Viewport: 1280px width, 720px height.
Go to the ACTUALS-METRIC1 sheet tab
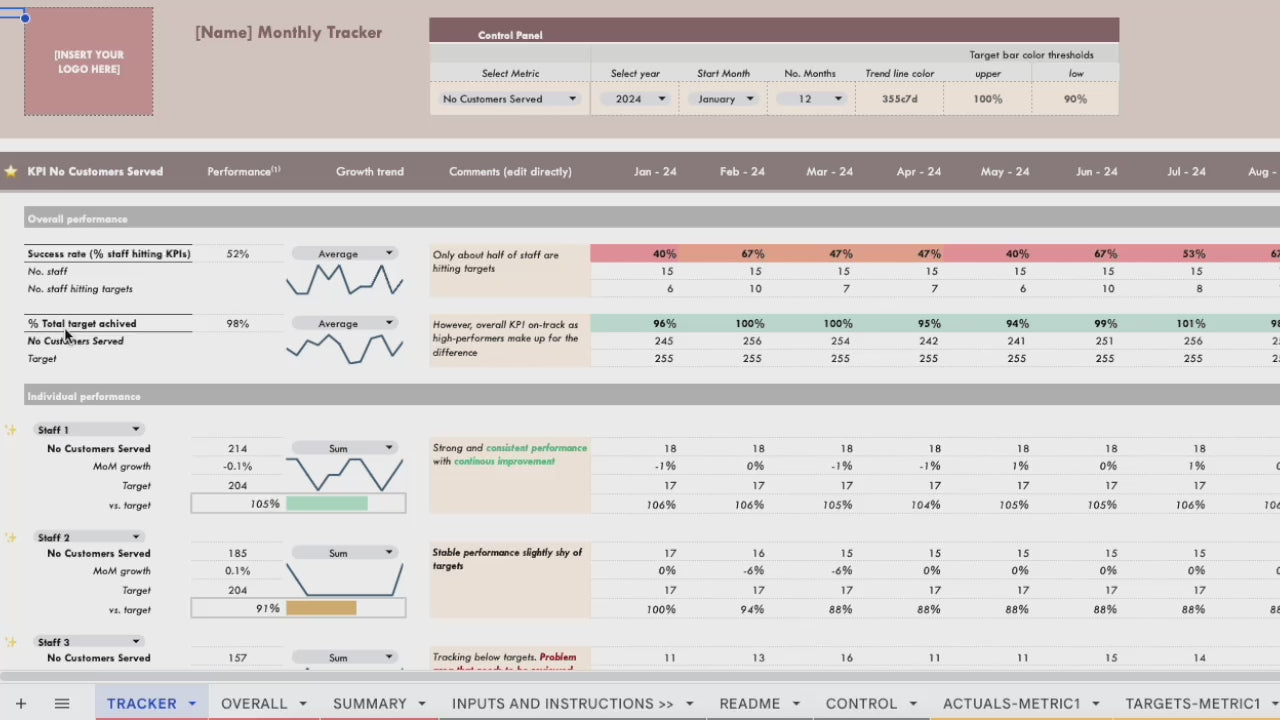(1012, 704)
